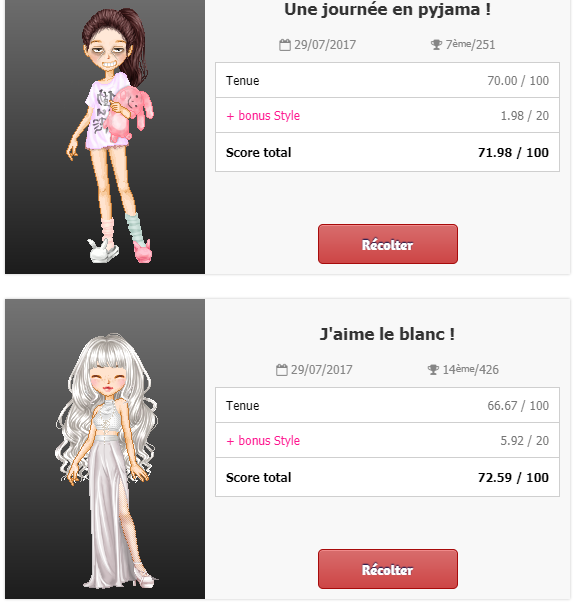Click the 1.98 / 20 bonus score value

pos(525,116)
